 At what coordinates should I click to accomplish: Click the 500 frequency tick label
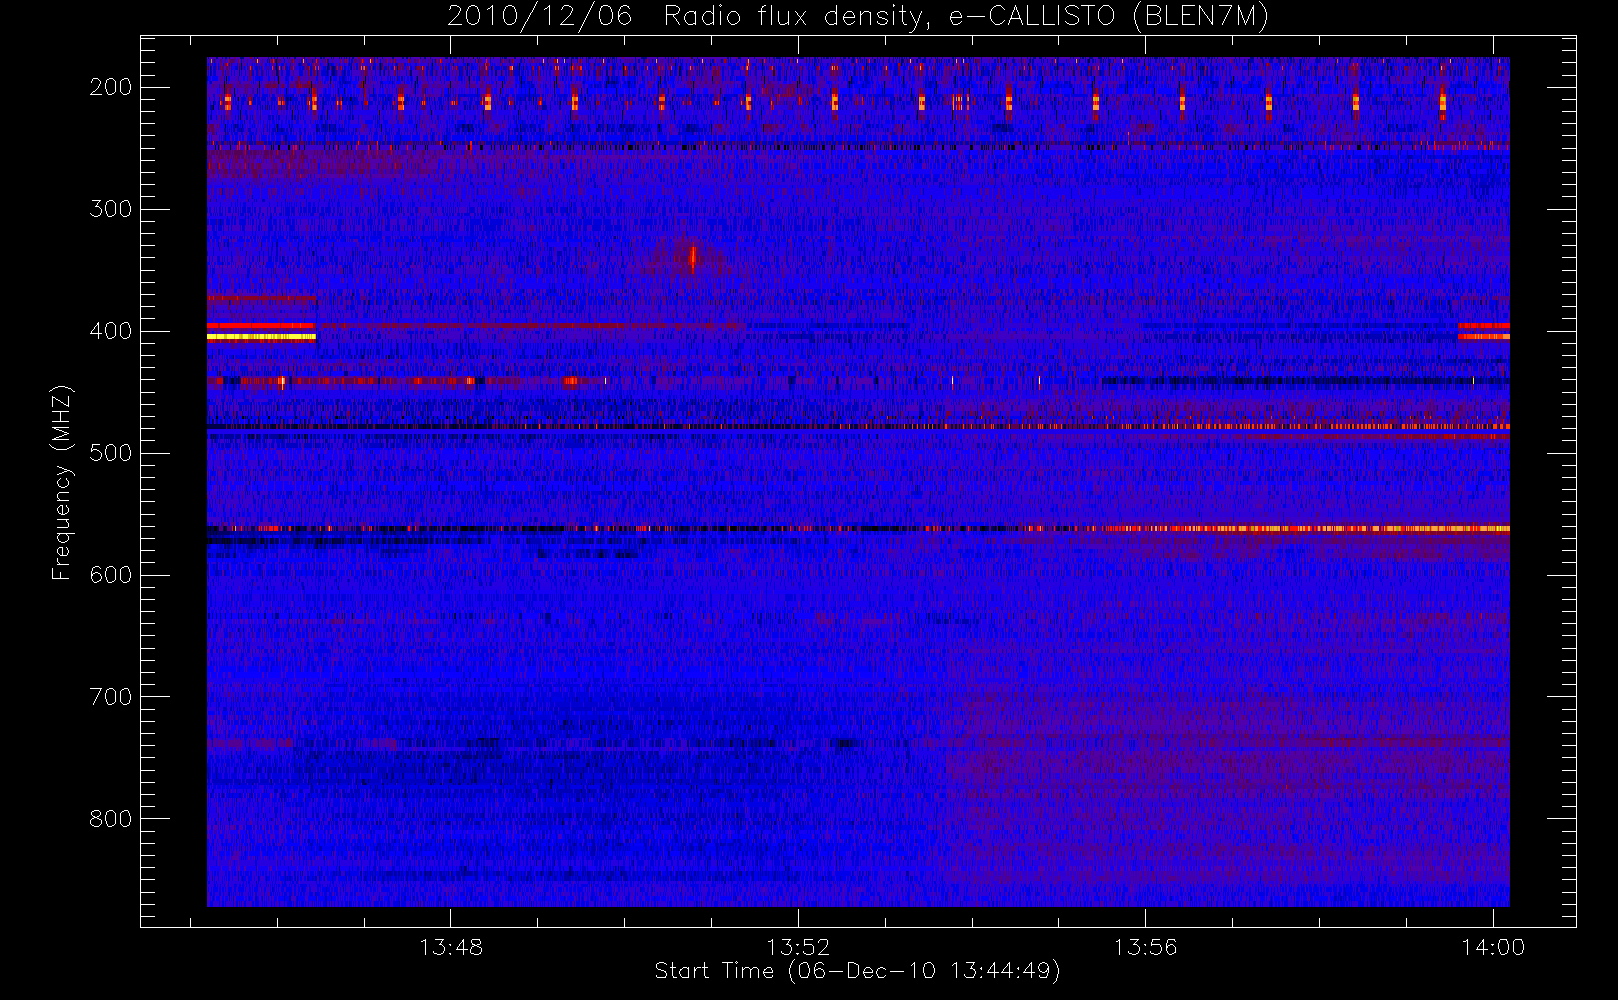[111, 453]
